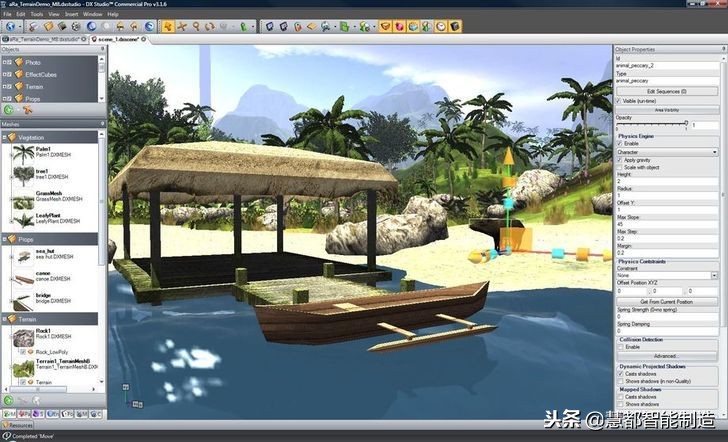Click the Area Visibility button
This screenshot has width=728, height=442.
tap(667, 110)
